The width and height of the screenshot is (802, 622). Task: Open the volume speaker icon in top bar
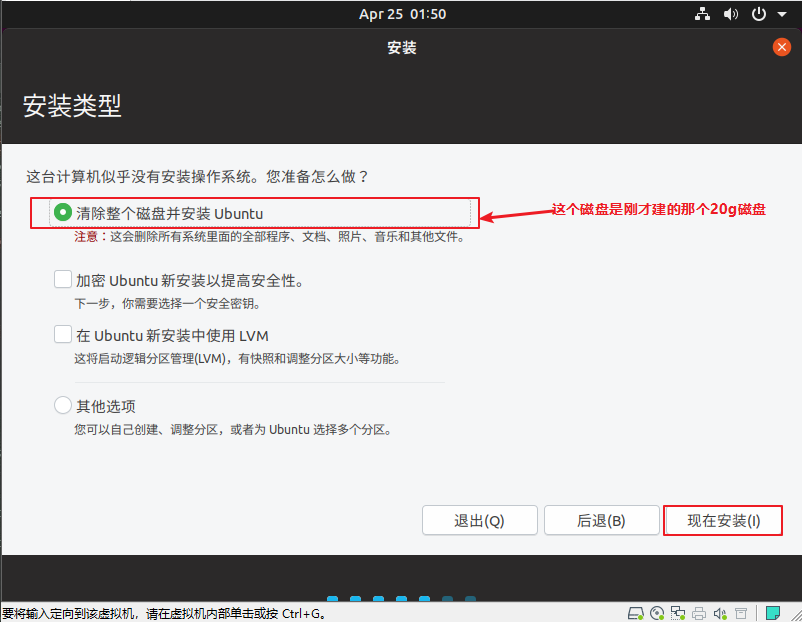coord(730,14)
